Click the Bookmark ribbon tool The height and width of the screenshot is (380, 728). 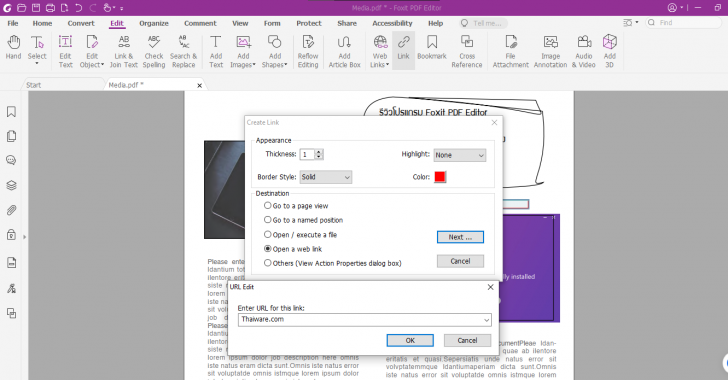coord(432,48)
